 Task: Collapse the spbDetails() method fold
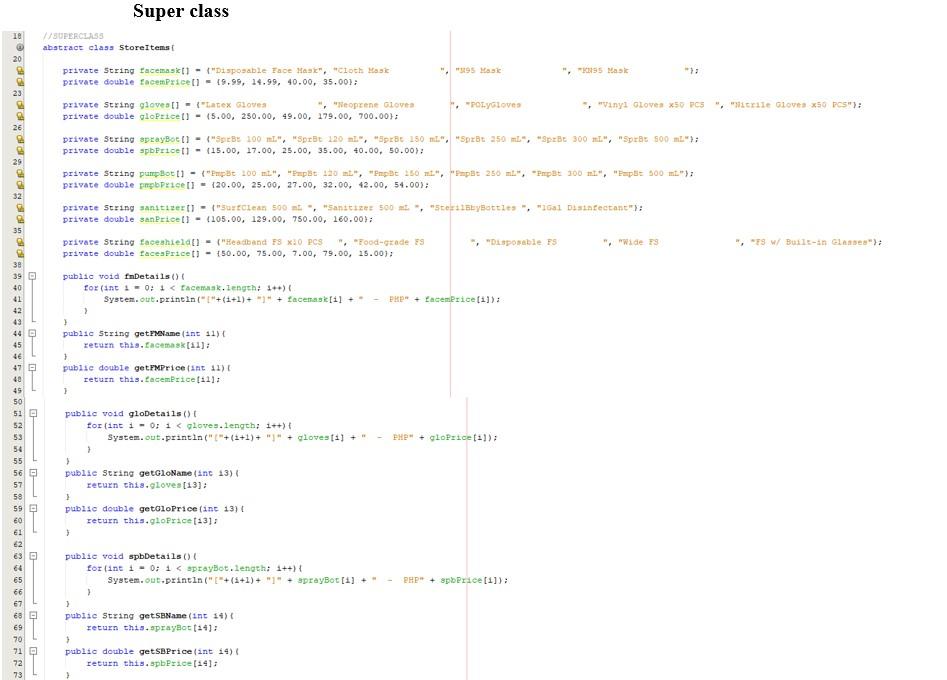33,556
